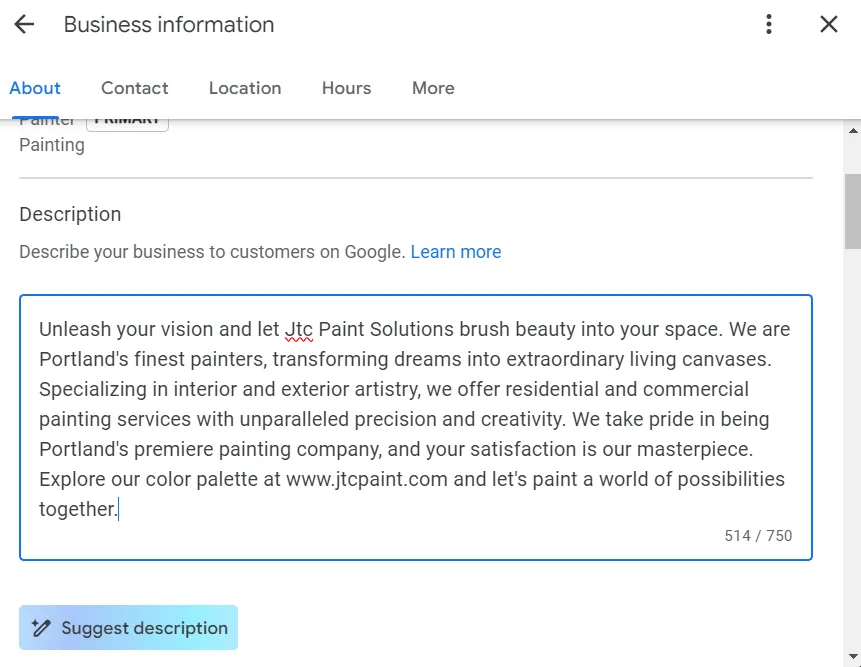861x667 pixels.
Task: Click the Business information title
Action: pyautogui.click(x=169, y=25)
